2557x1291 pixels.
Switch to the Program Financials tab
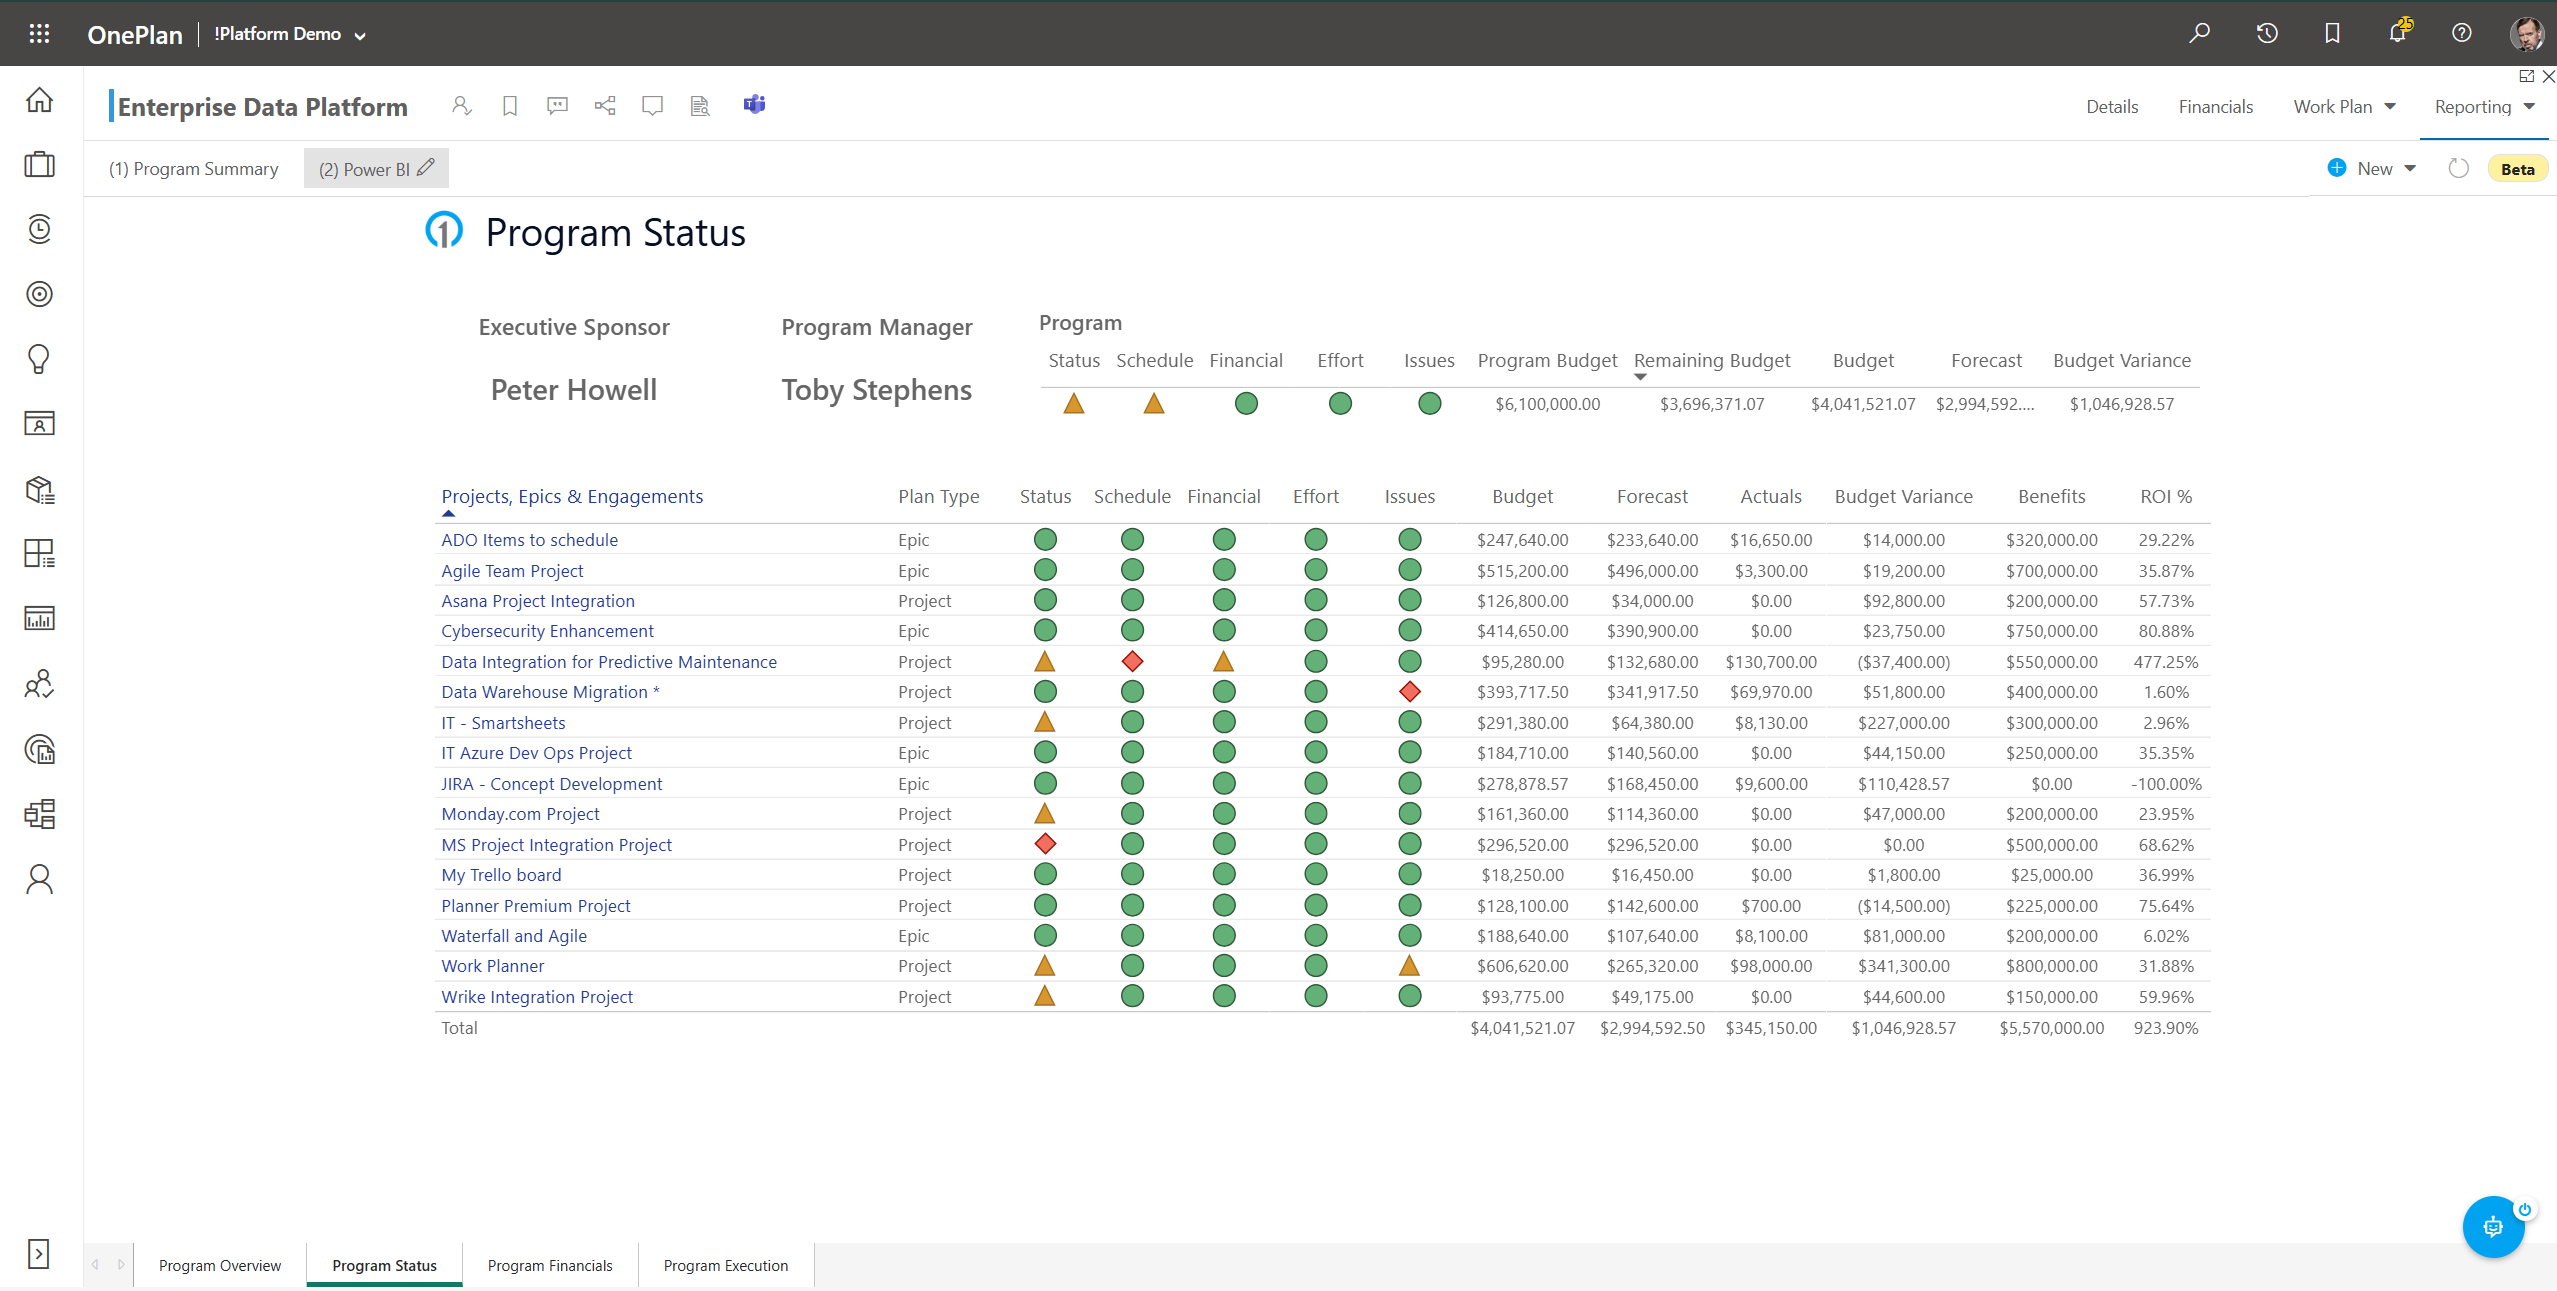coord(549,1265)
